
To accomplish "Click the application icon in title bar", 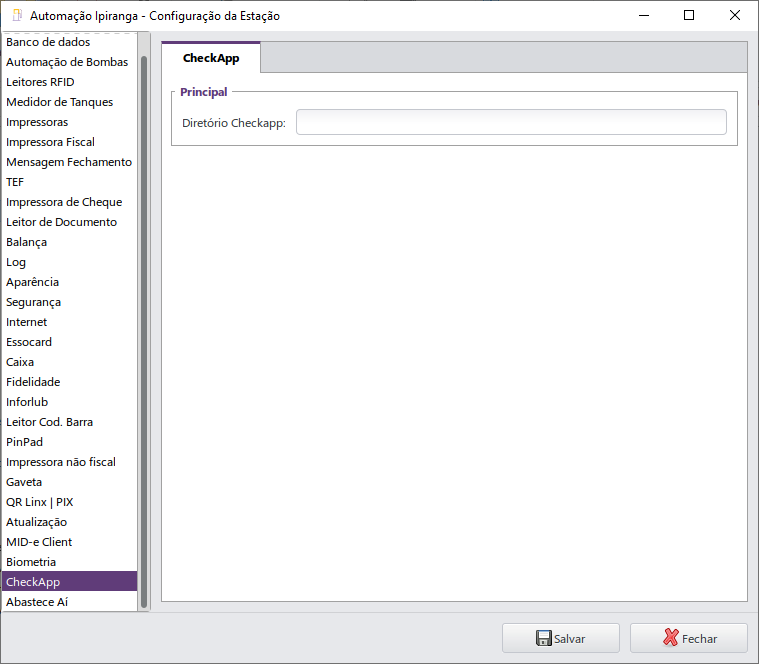I will click(x=17, y=15).
